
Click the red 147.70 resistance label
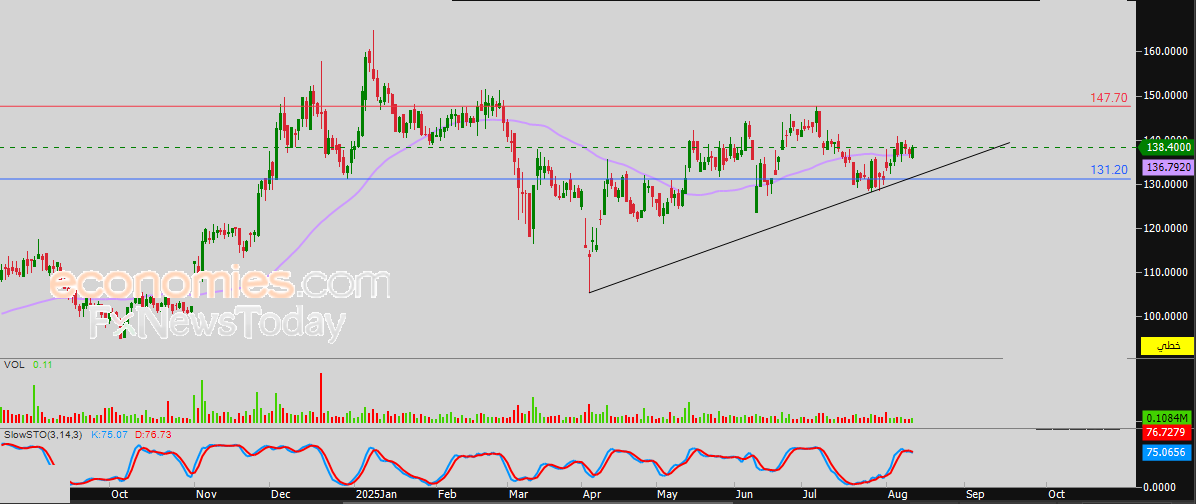coord(1110,98)
